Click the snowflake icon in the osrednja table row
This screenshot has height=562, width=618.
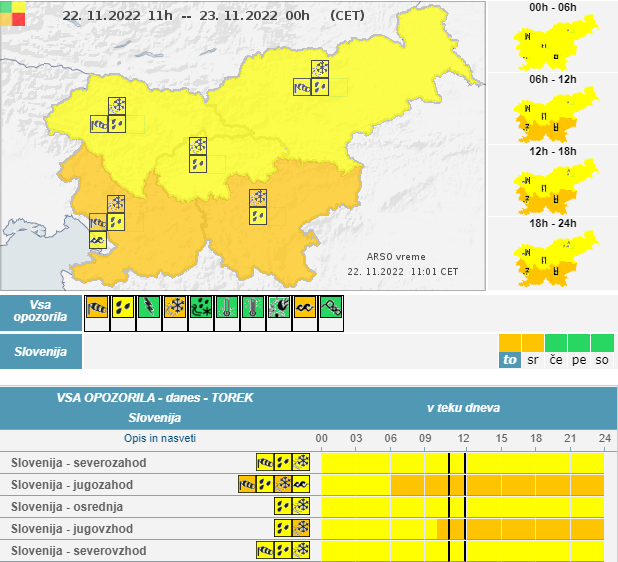point(301,506)
